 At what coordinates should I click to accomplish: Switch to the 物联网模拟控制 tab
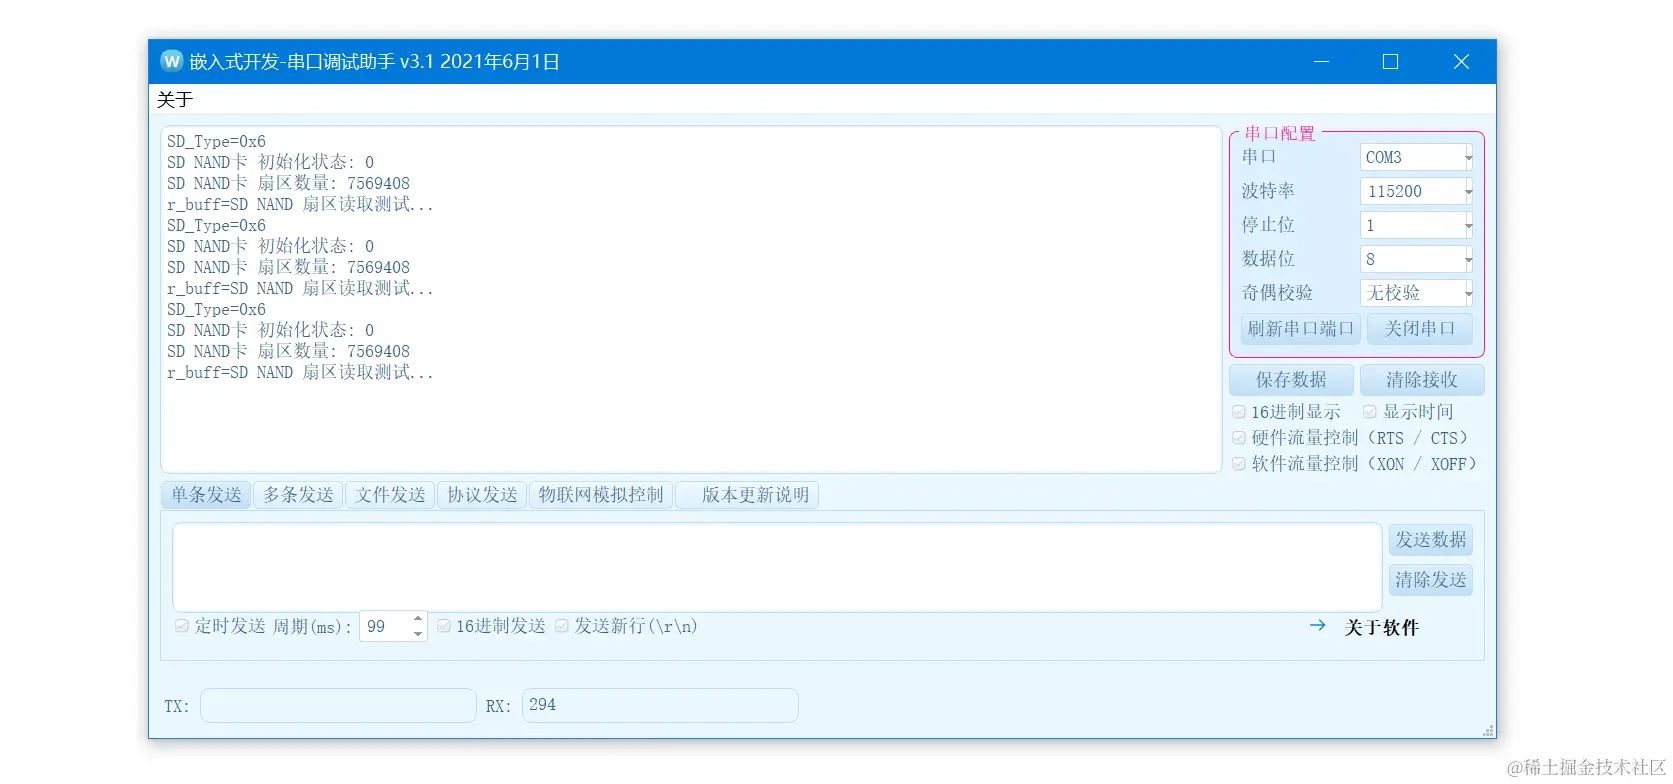(x=601, y=495)
